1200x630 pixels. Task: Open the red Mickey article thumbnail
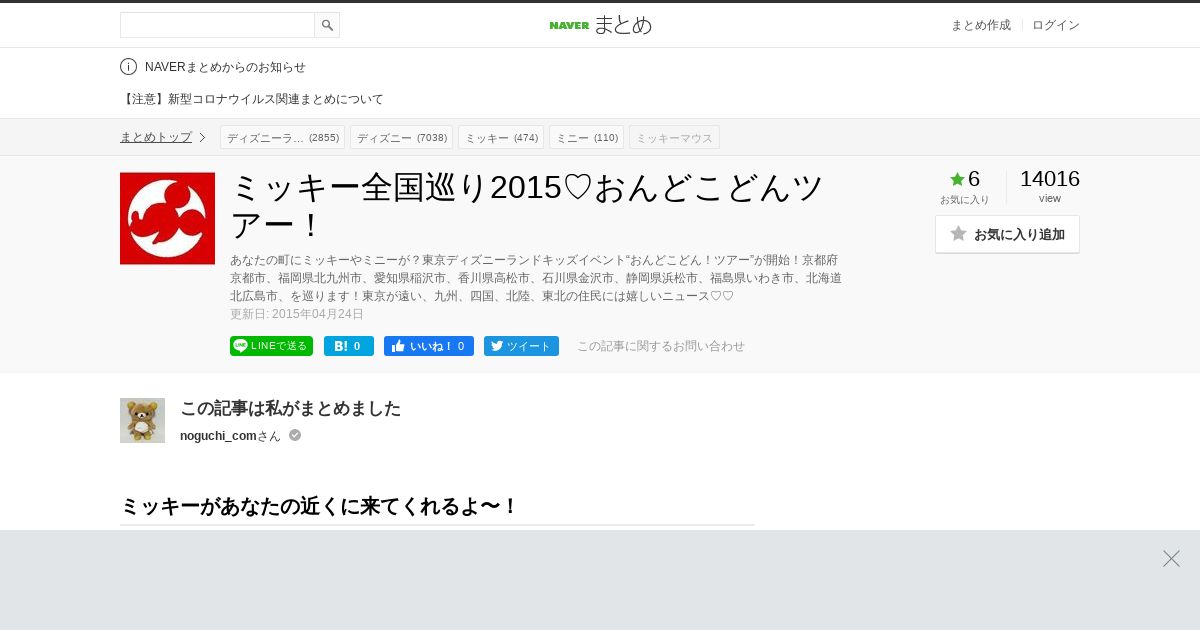[x=167, y=218]
